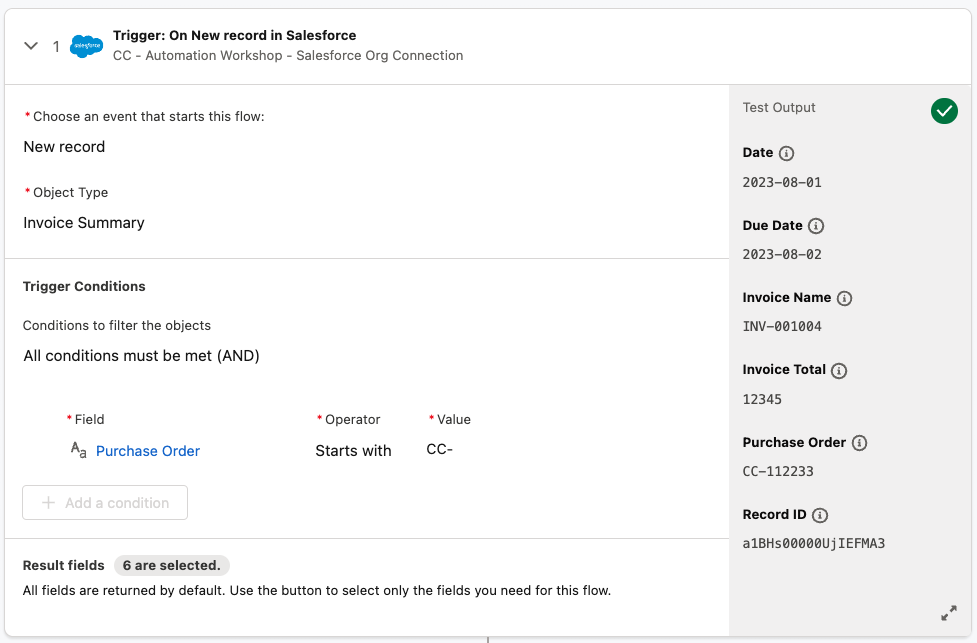977x643 pixels.
Task: Click the info icon beside Invoice Total
Action: [839, 370]
